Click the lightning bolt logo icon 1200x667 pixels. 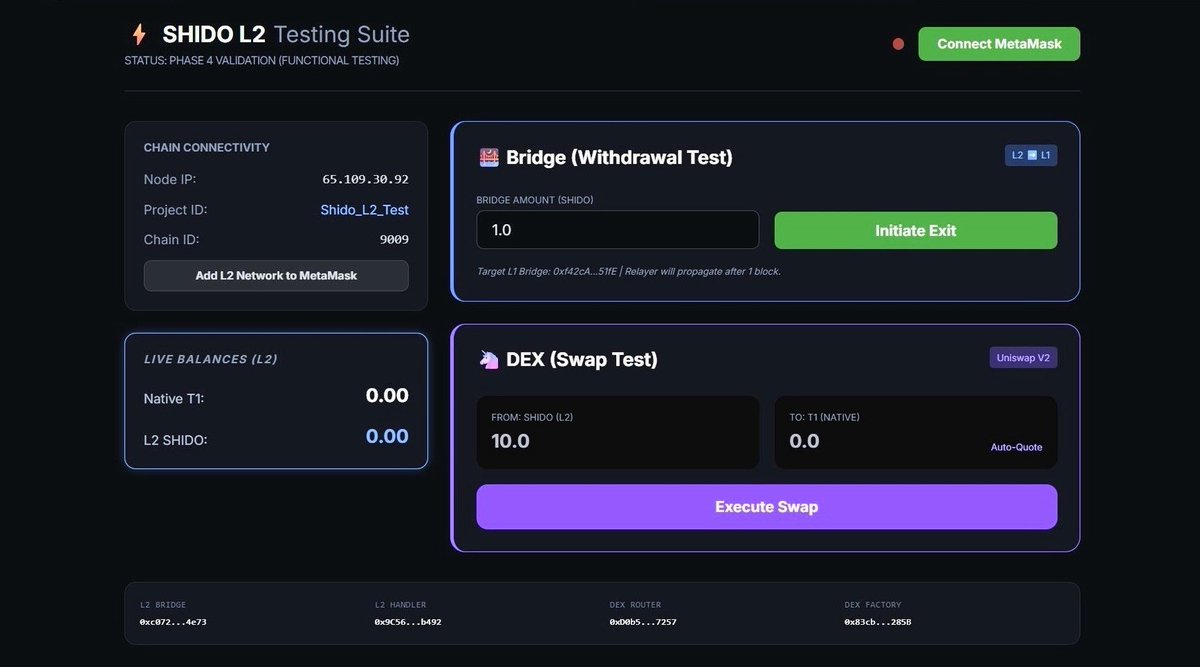[139, 35]
